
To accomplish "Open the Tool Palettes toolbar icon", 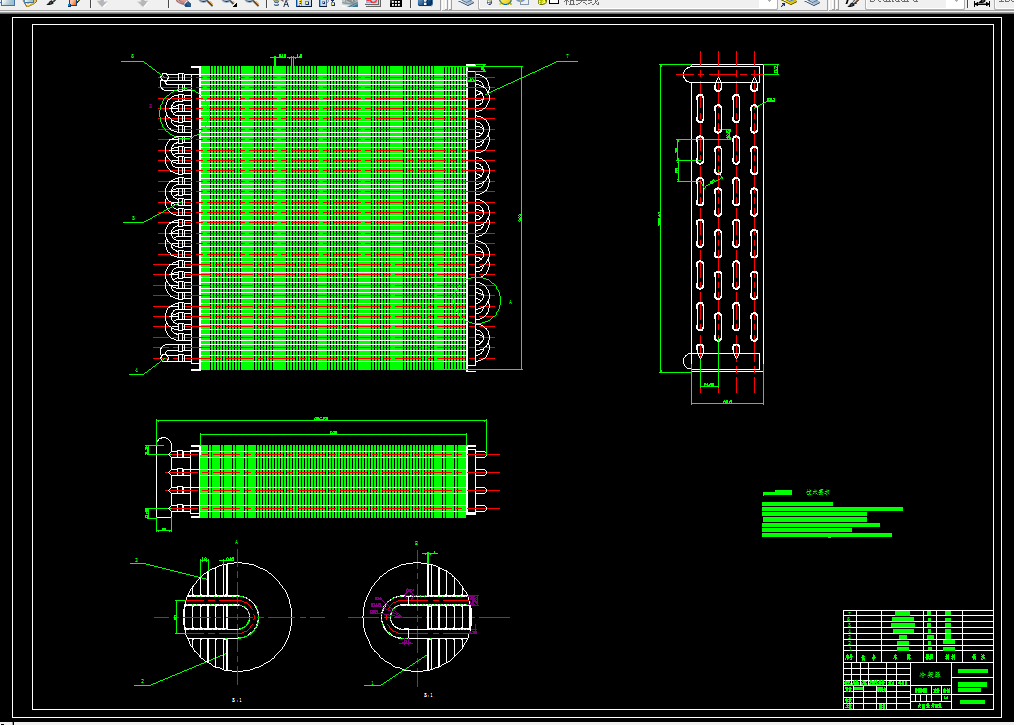I will (327, 2).
